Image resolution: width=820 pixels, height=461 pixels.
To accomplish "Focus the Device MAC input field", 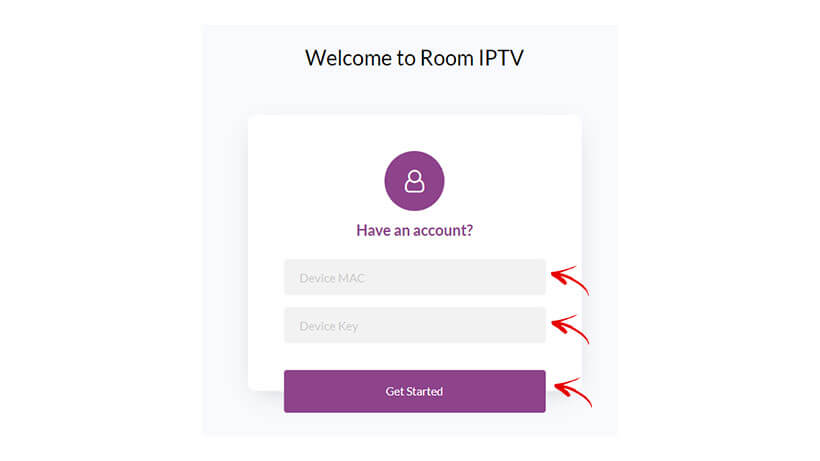I will tap(415, 277).
